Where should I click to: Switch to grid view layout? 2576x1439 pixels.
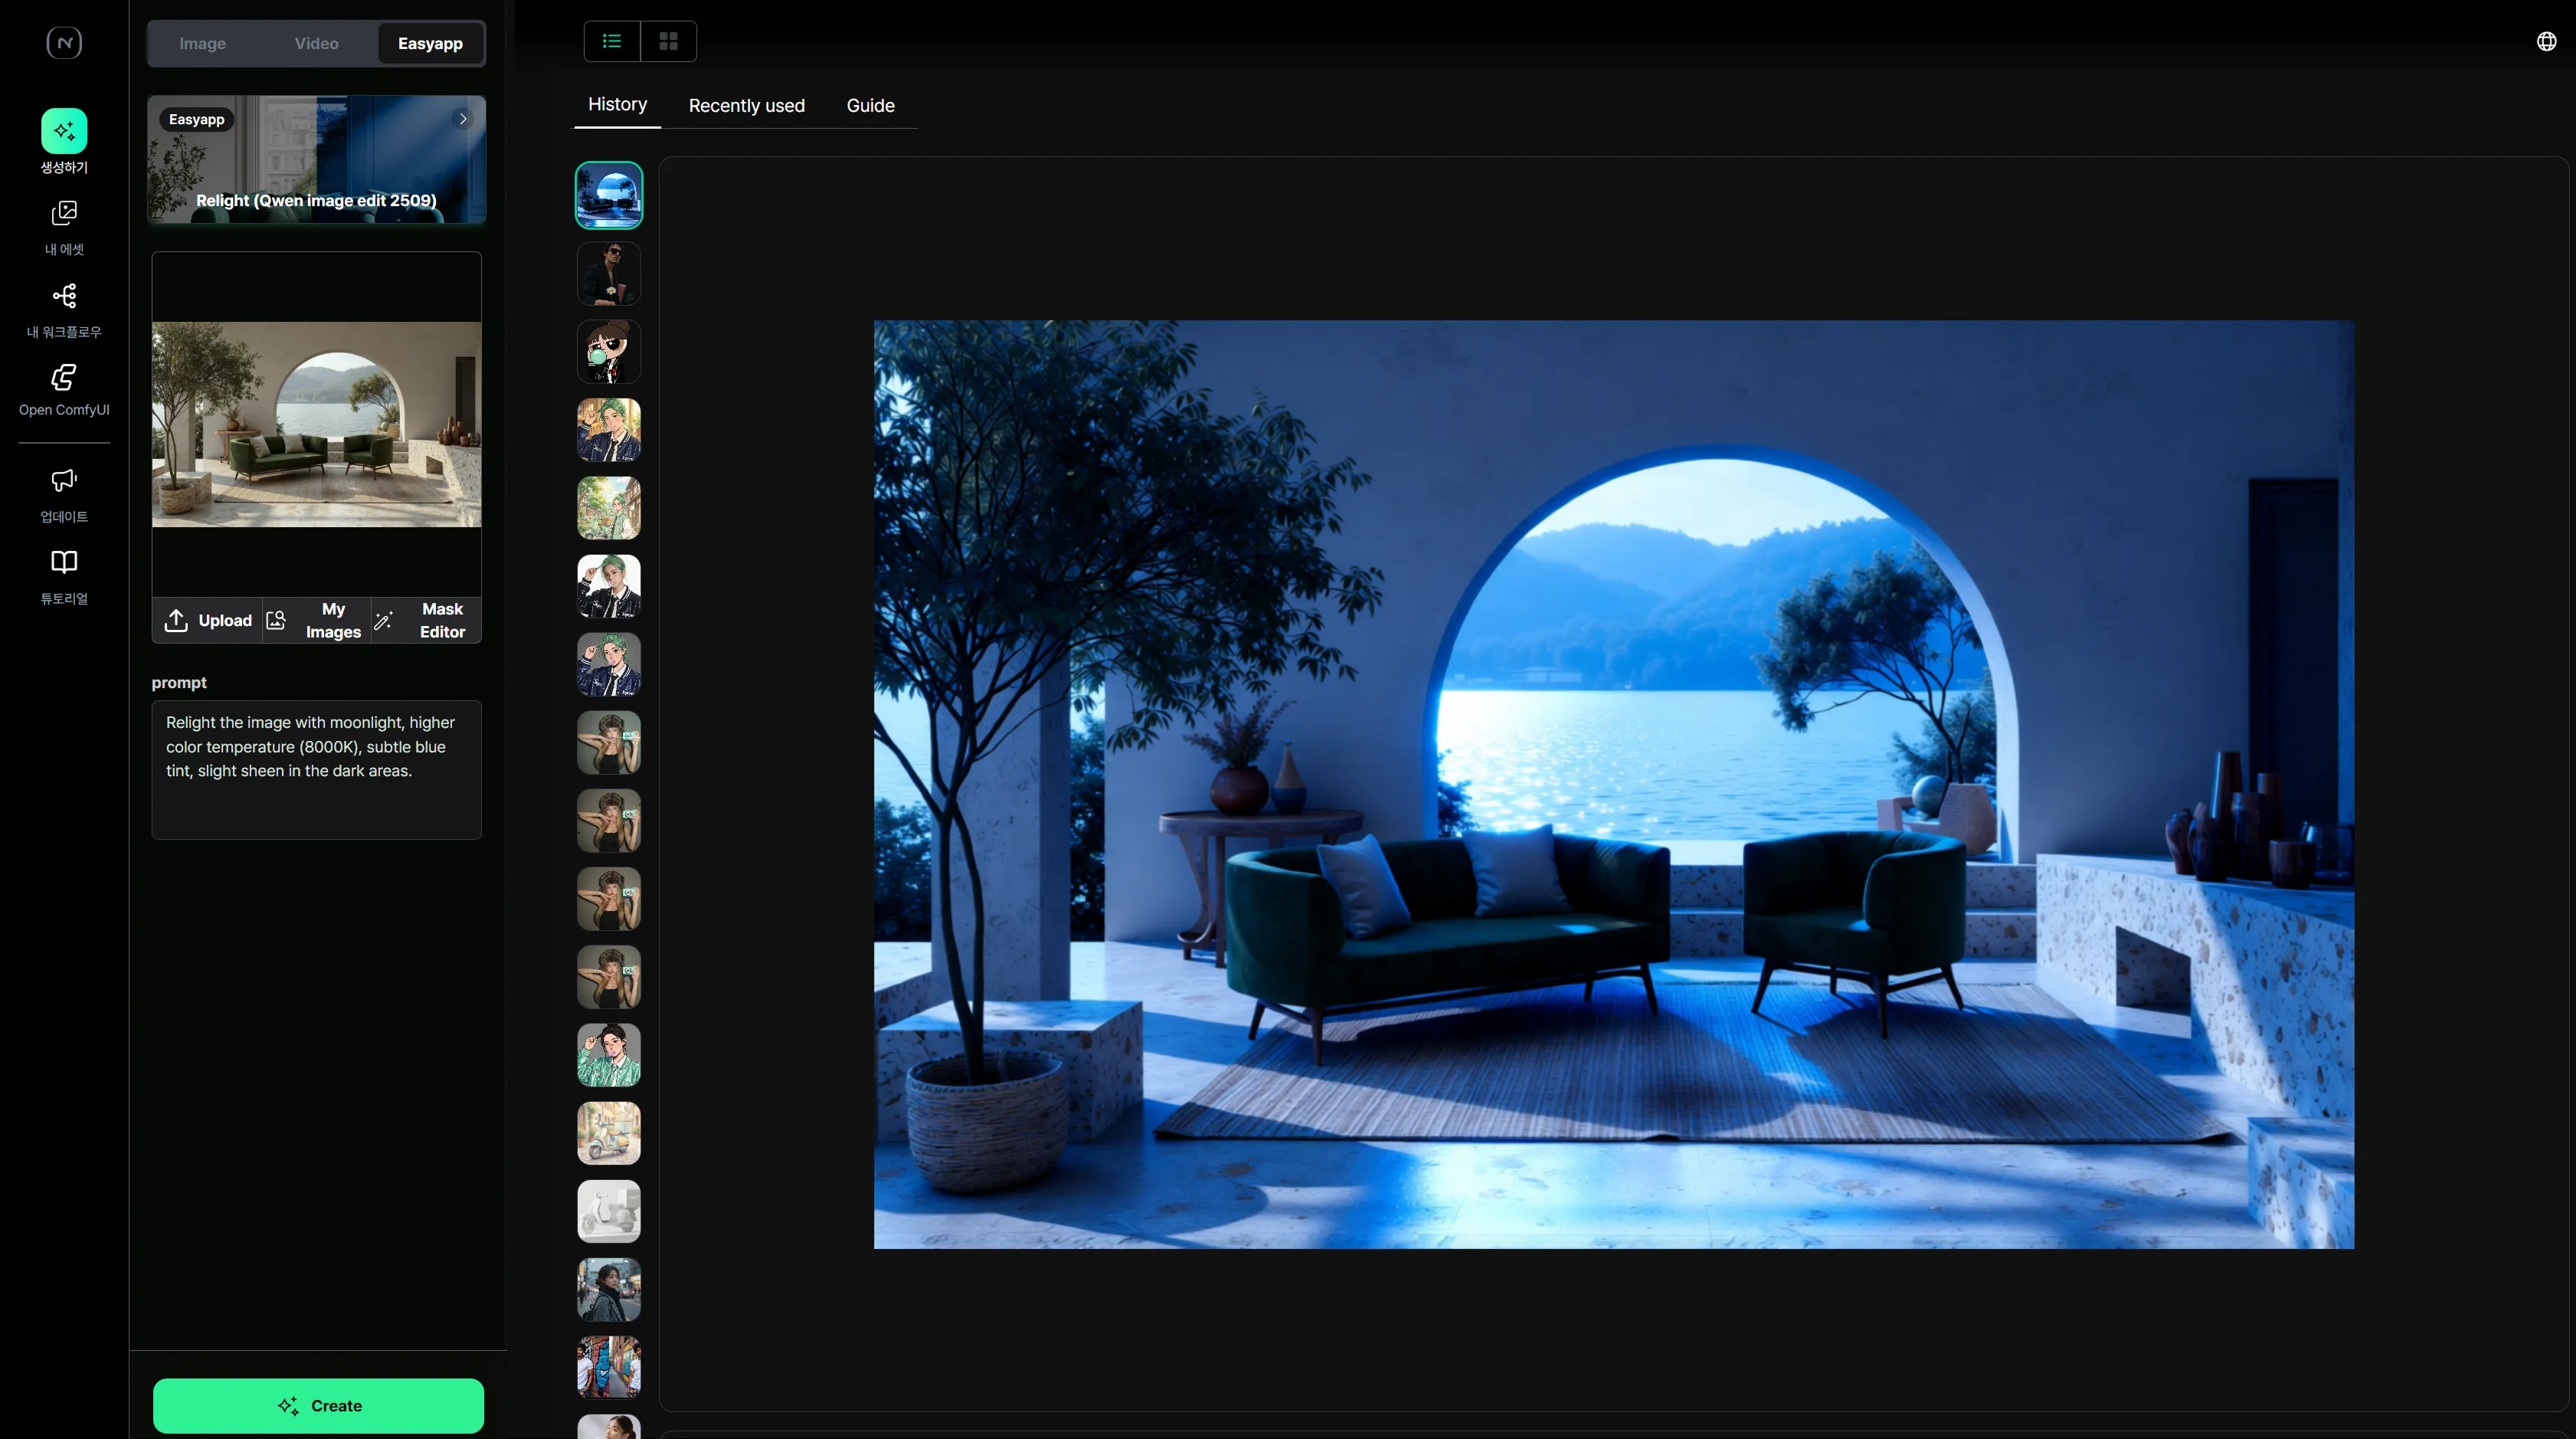(x=668, y=41)
